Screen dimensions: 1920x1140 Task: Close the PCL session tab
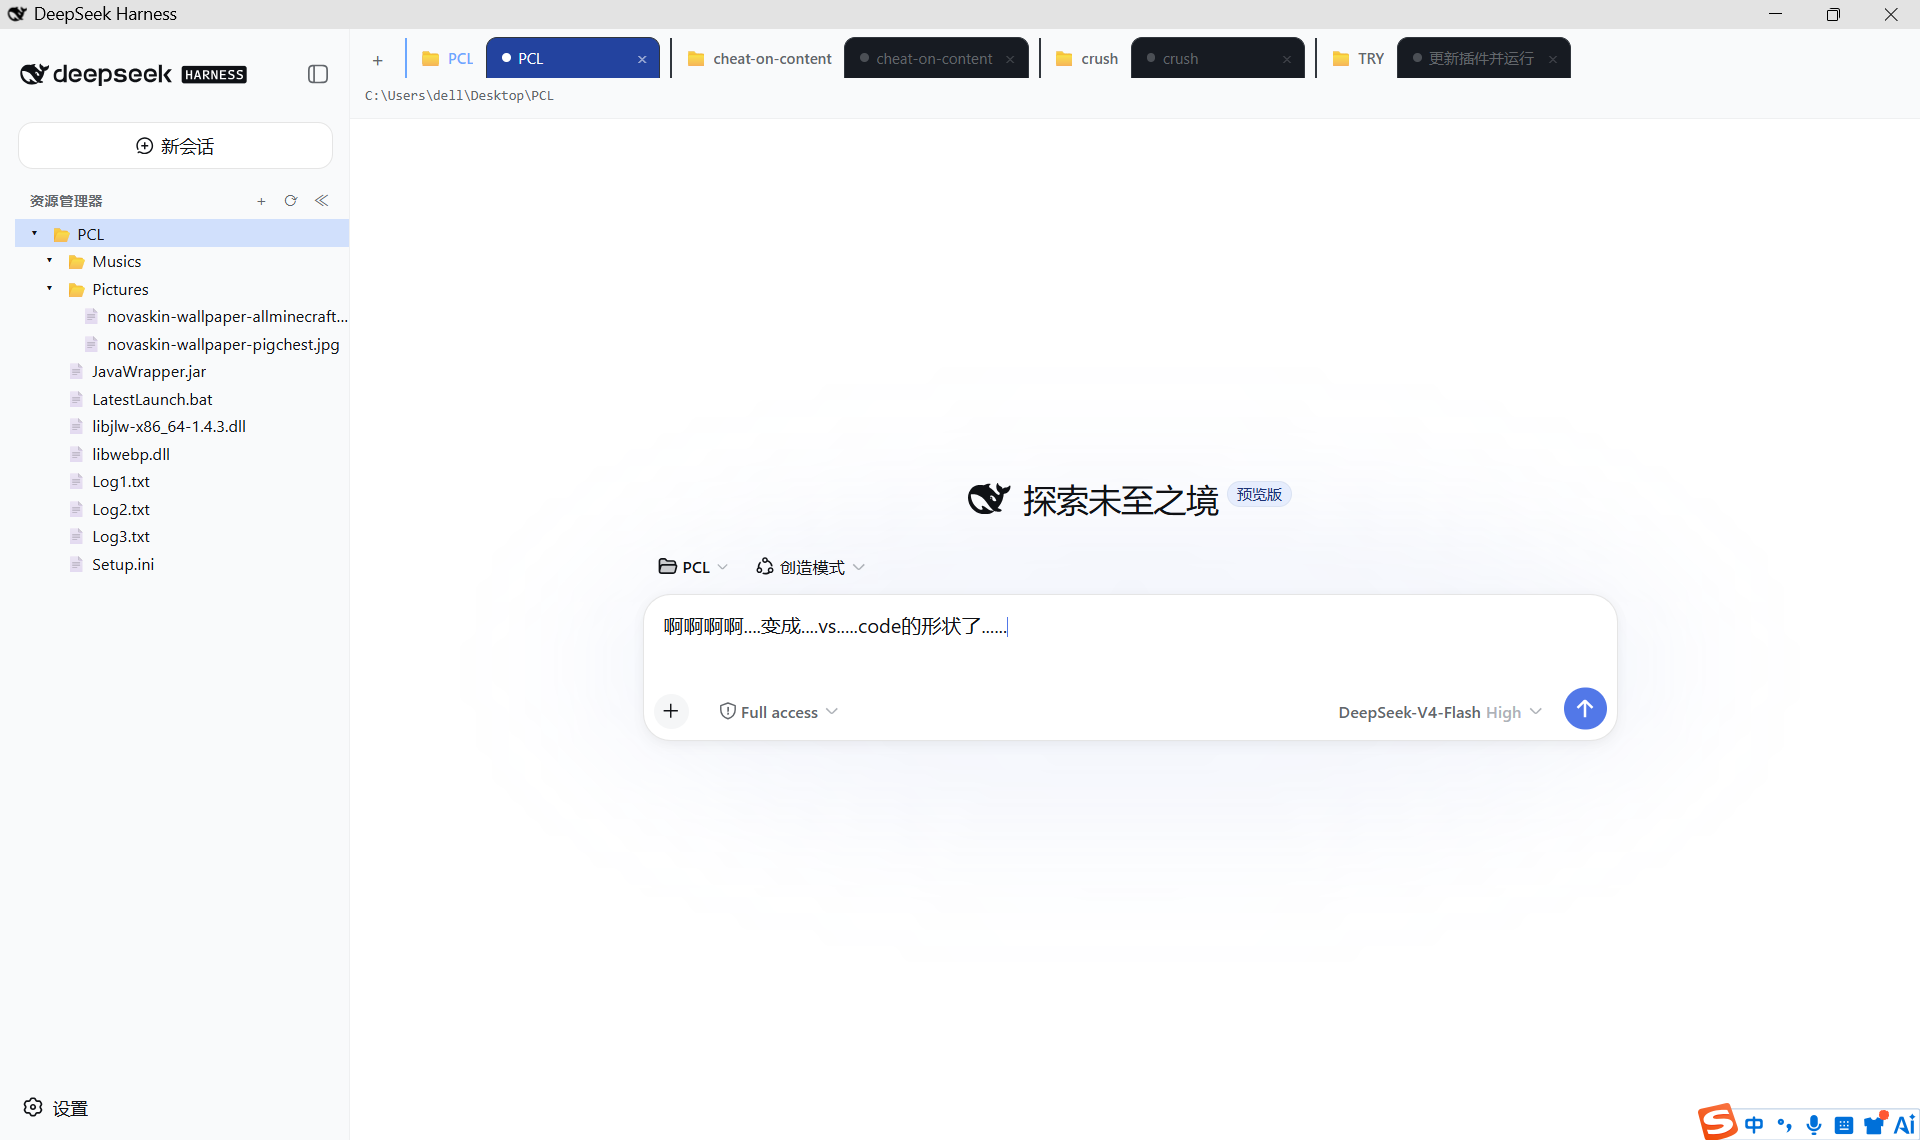[x=642, y=59]
